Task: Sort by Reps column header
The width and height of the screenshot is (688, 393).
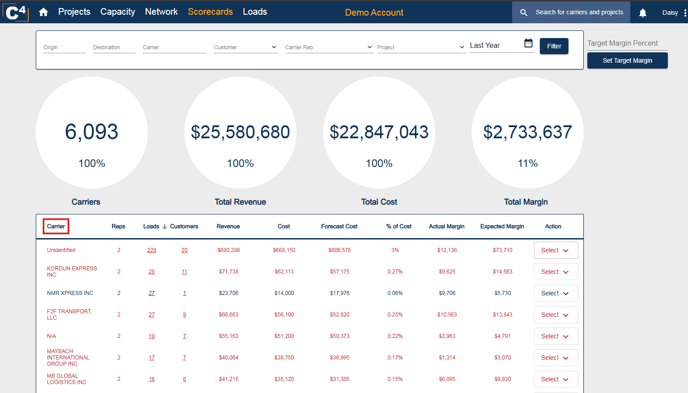Action: pyautogui.click(x=118, y=226)
